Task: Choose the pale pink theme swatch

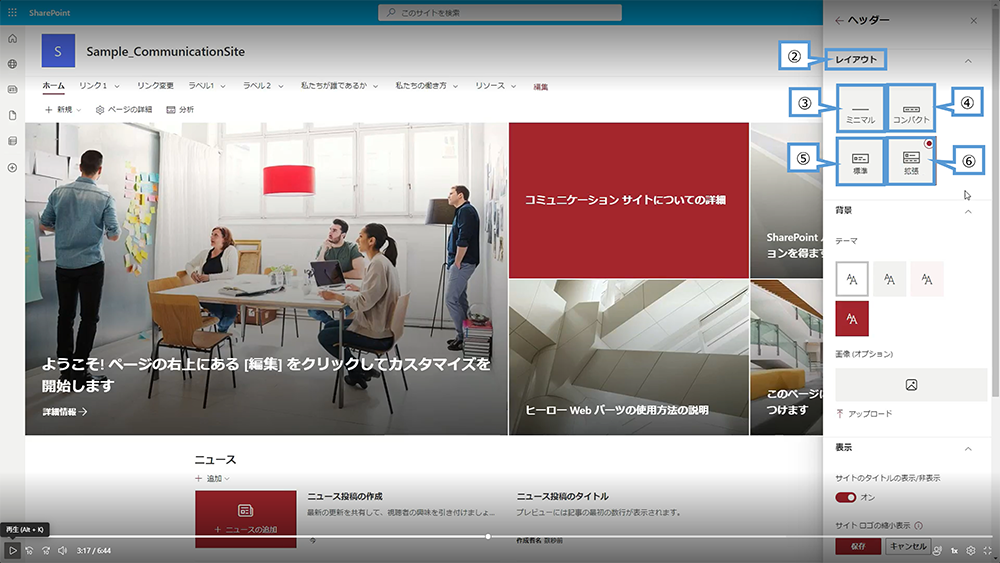Action: (x=927, y=279)
